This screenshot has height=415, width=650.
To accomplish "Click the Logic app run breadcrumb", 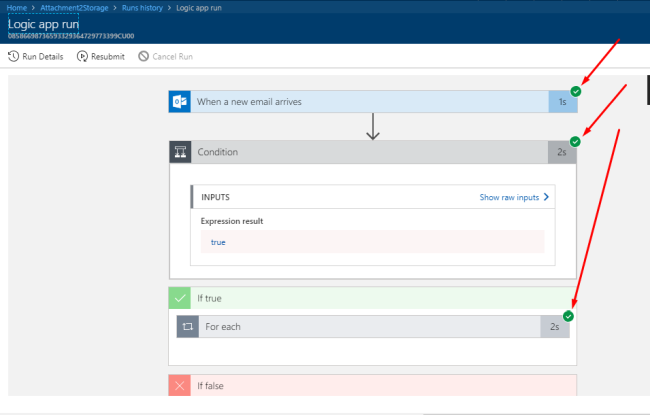I will [x=199, y=8].
